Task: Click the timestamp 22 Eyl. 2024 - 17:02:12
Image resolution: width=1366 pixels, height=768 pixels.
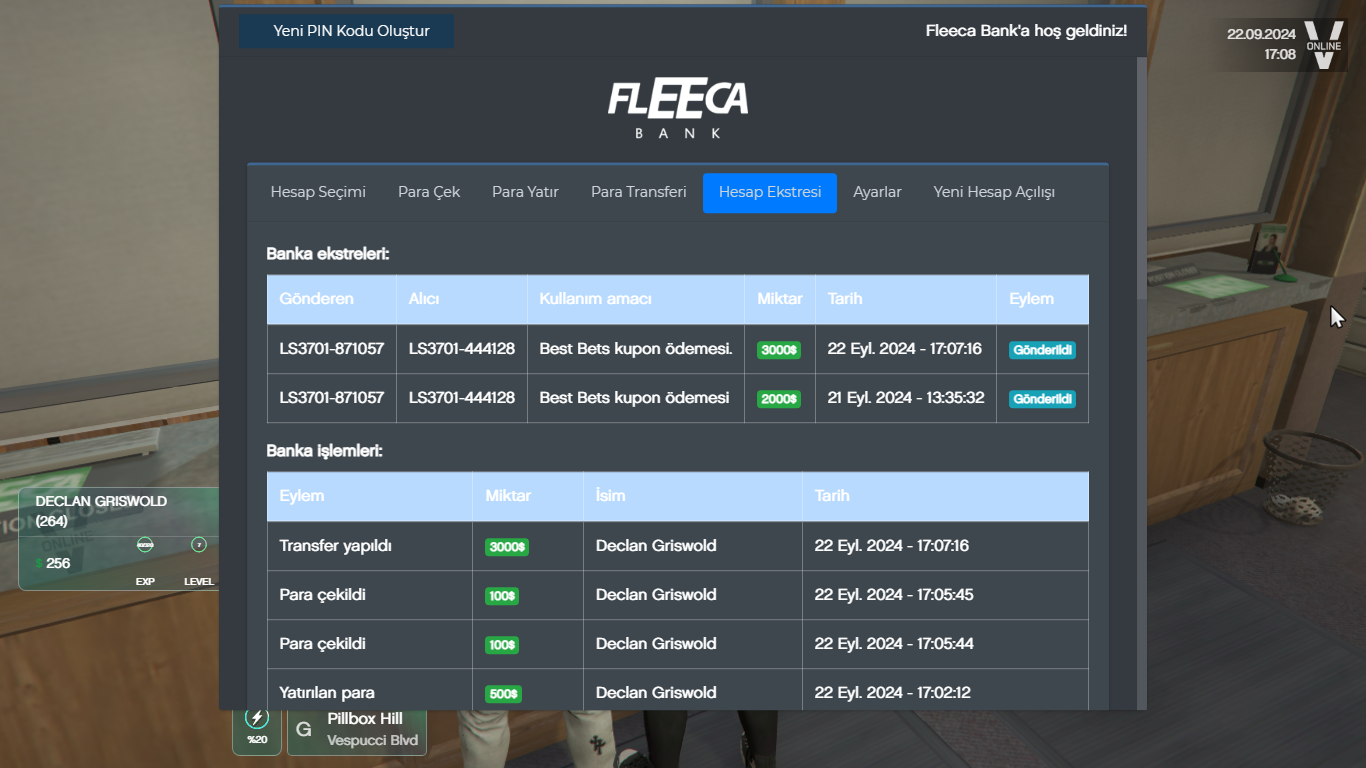Action: pyautogui.click(x=893, y=693)
